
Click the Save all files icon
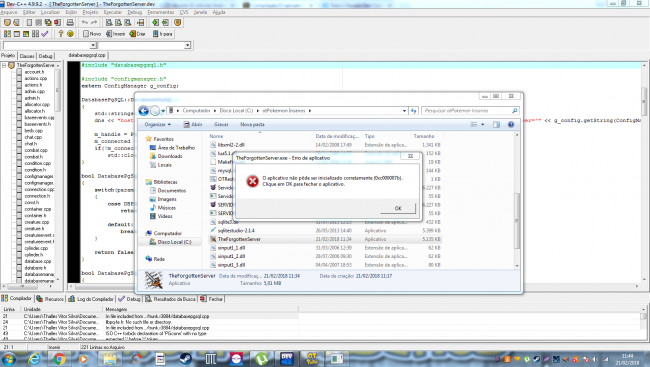coord(48,22)
